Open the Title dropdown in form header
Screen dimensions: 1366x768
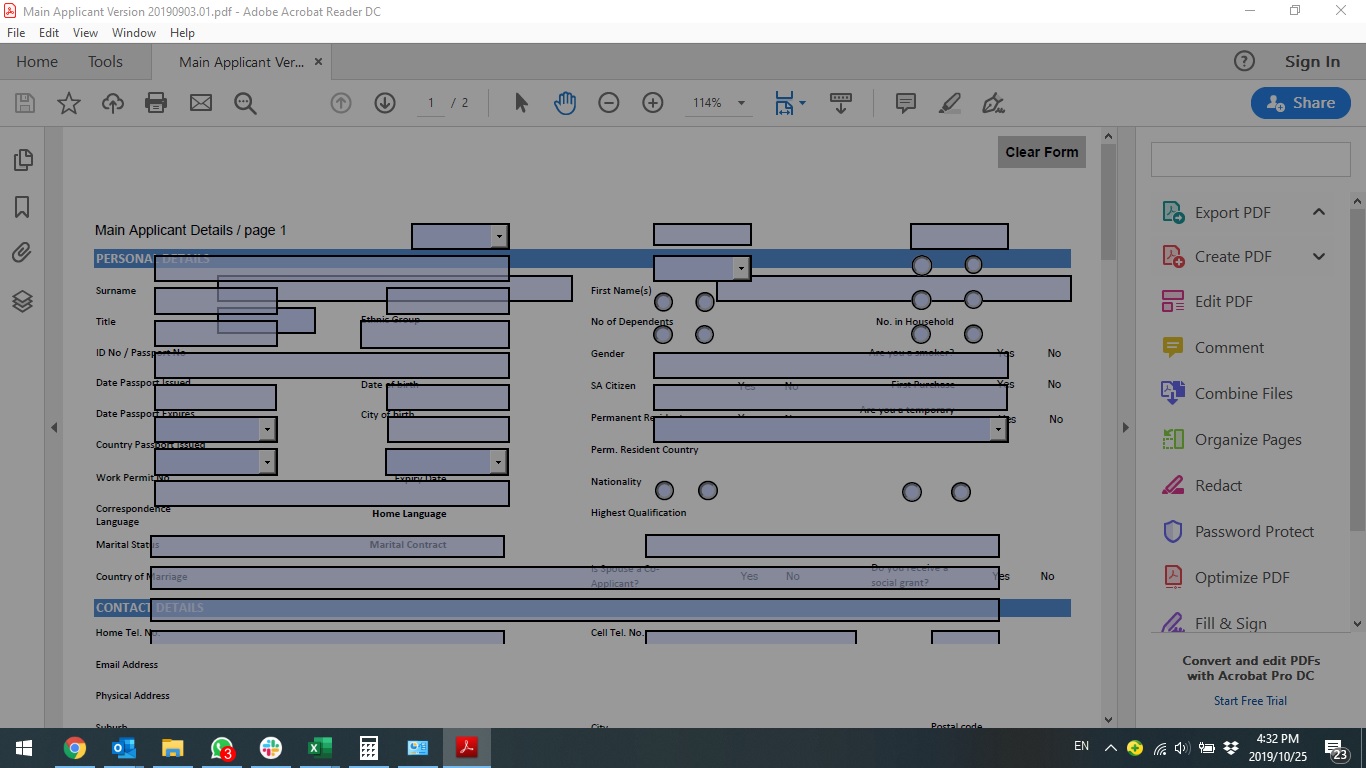[x=498, y=236]
